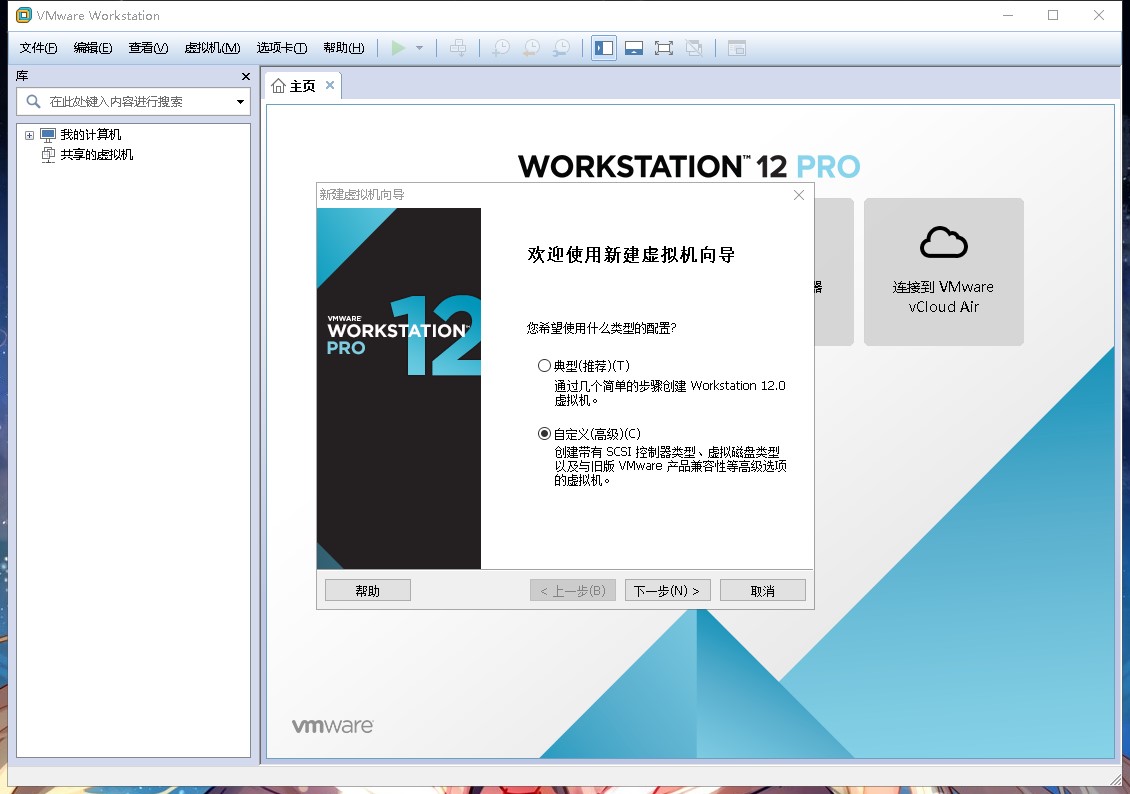Select the 自定义(高级) radio option
Screen dimensions: 1130x794
[x=544, y=434]
